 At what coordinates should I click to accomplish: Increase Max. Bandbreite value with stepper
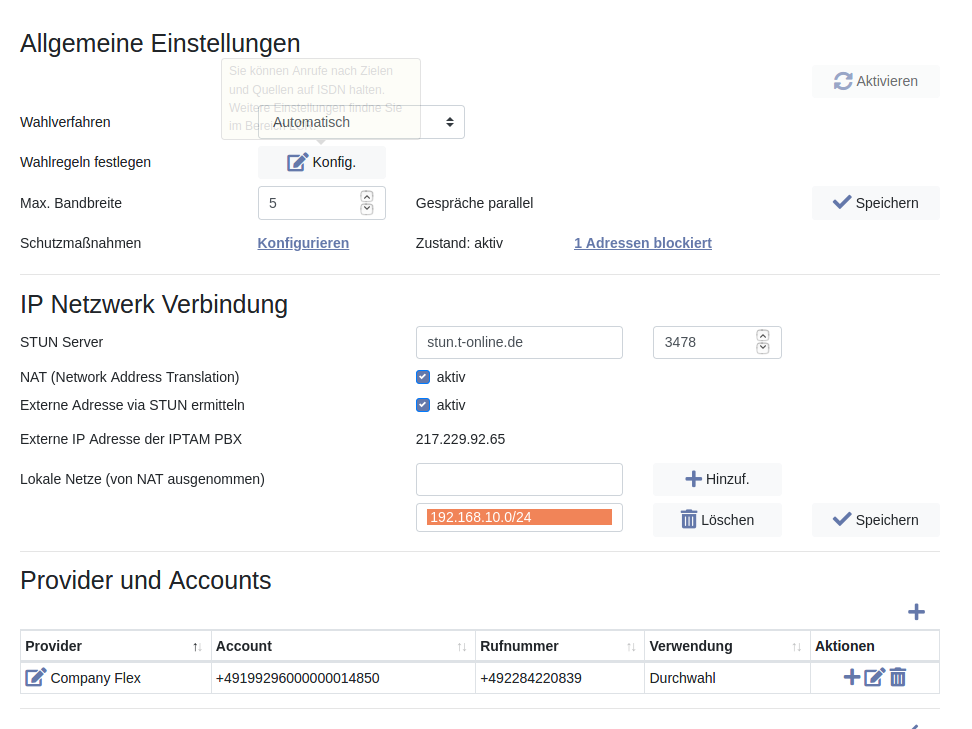click(x=367, y=197)
